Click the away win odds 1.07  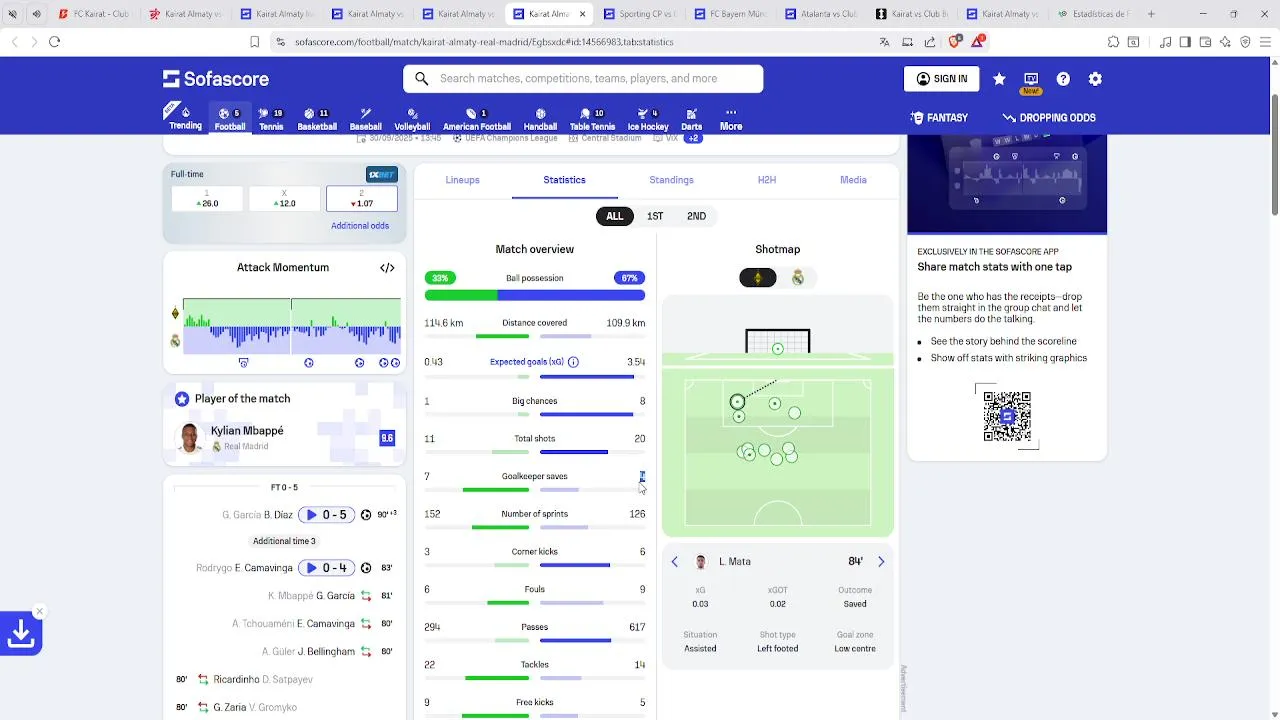362,199
